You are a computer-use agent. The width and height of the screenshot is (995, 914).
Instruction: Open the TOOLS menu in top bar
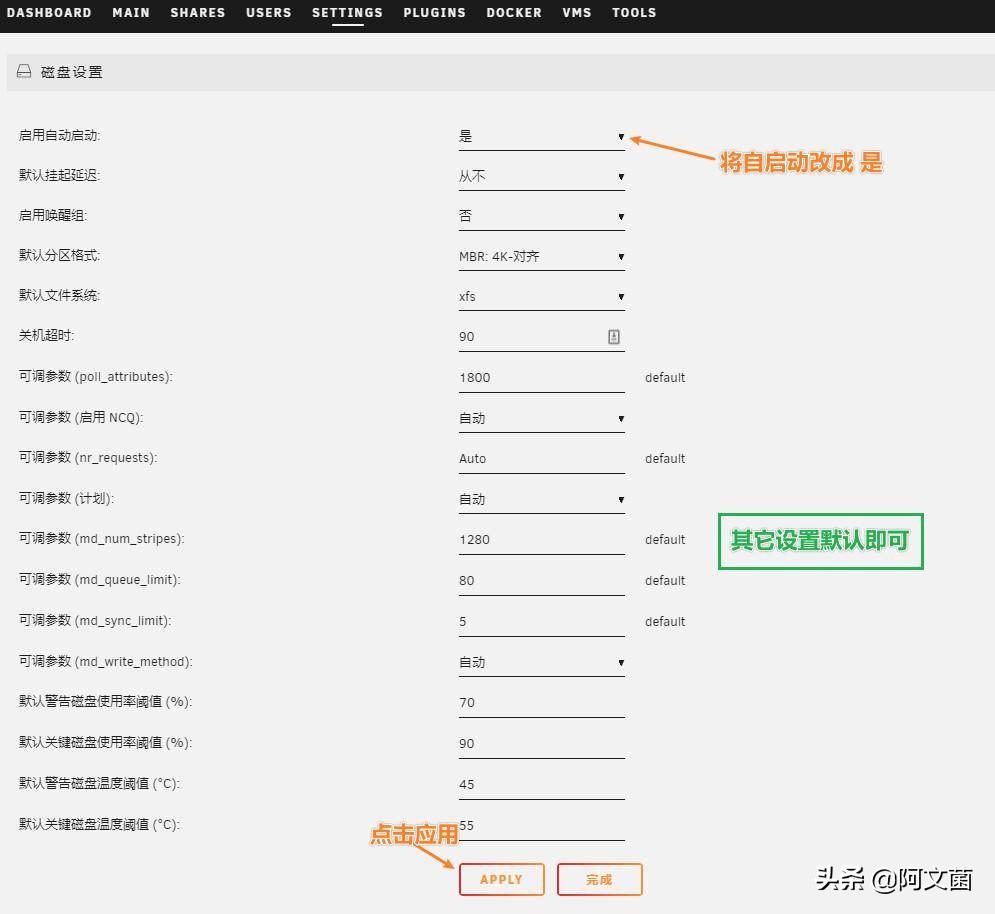(x=633, y=13)
